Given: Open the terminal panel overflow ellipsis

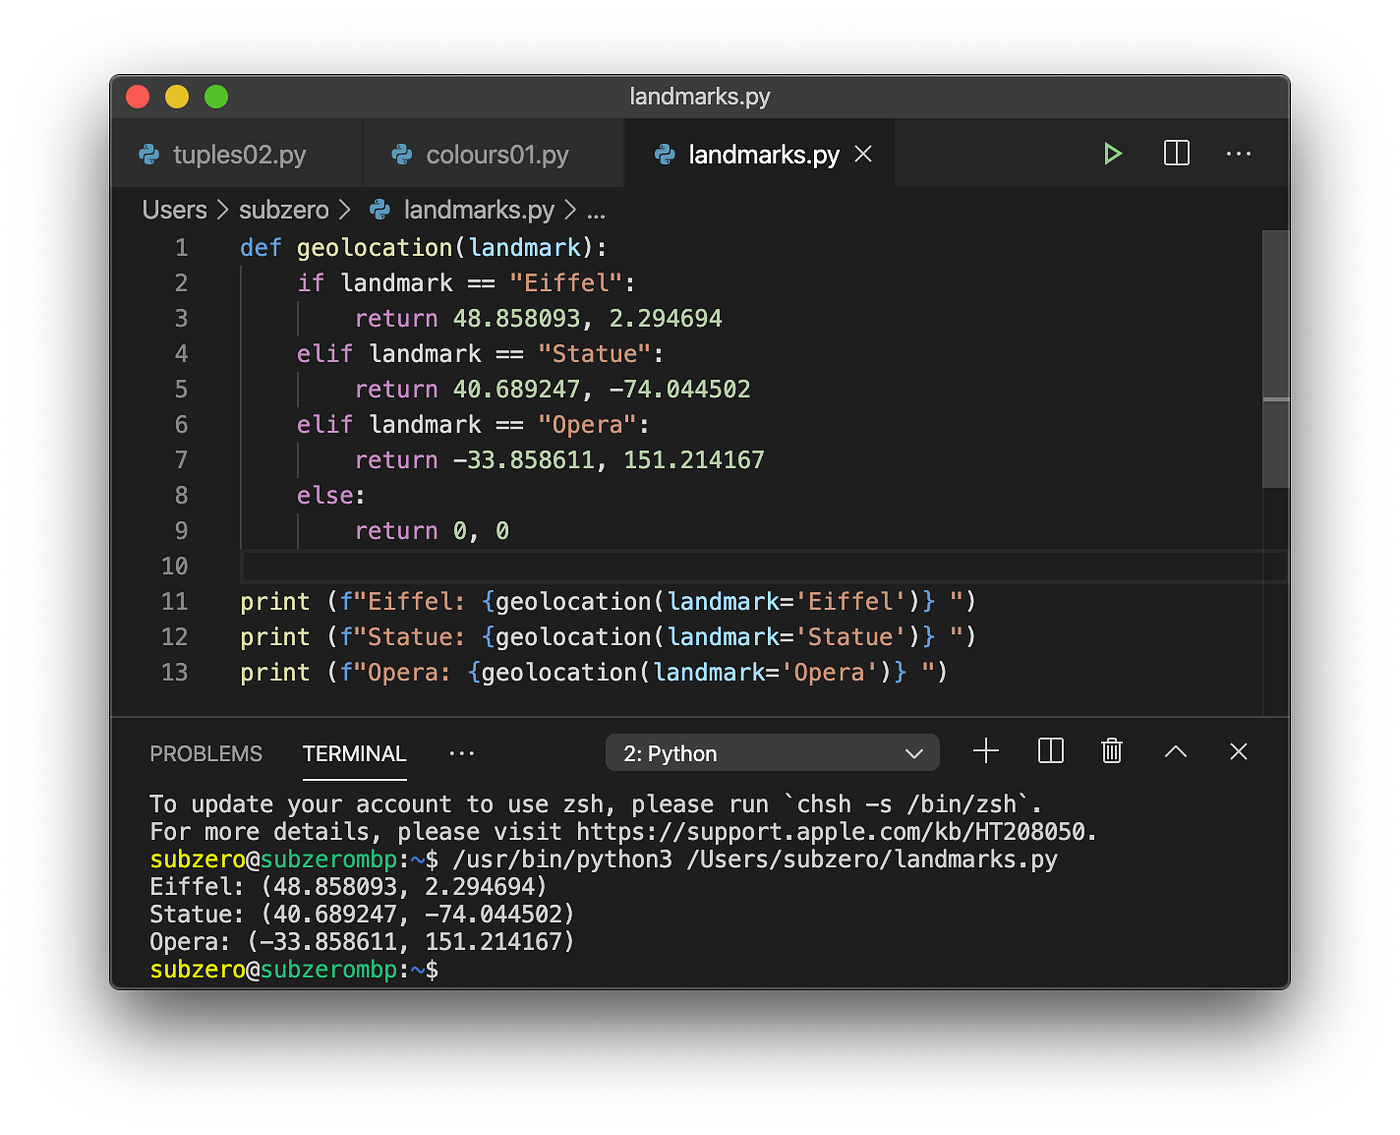Looking at the screenshot, I should [461, 753].
